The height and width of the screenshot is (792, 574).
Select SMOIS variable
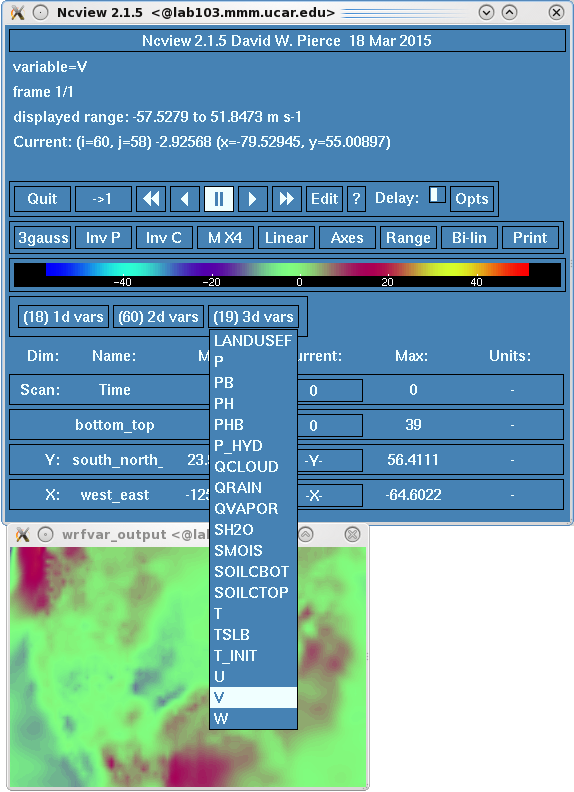[253, 551]
